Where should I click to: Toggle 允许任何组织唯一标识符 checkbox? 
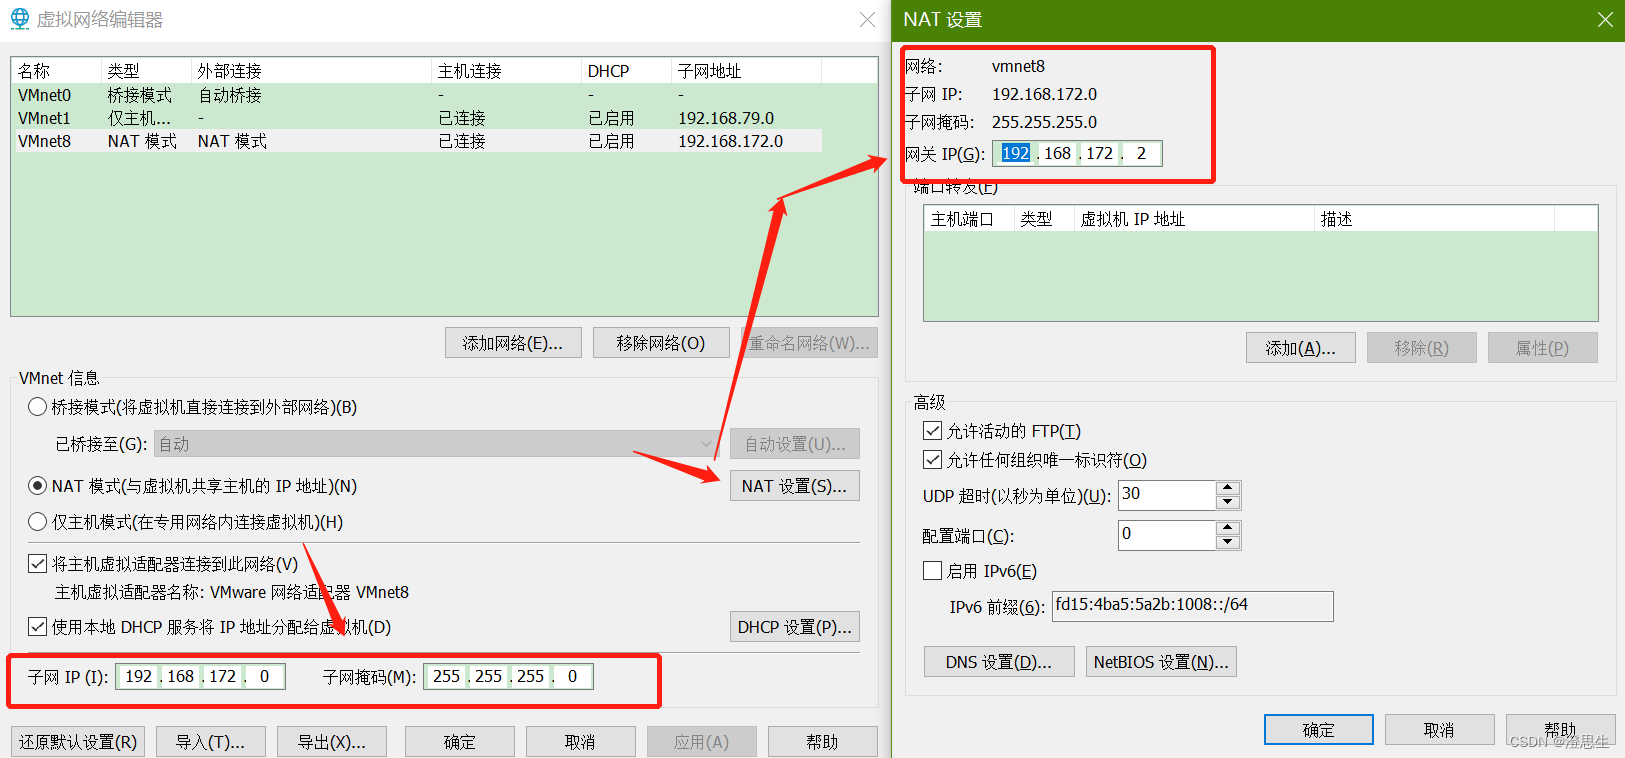[932, 460]
